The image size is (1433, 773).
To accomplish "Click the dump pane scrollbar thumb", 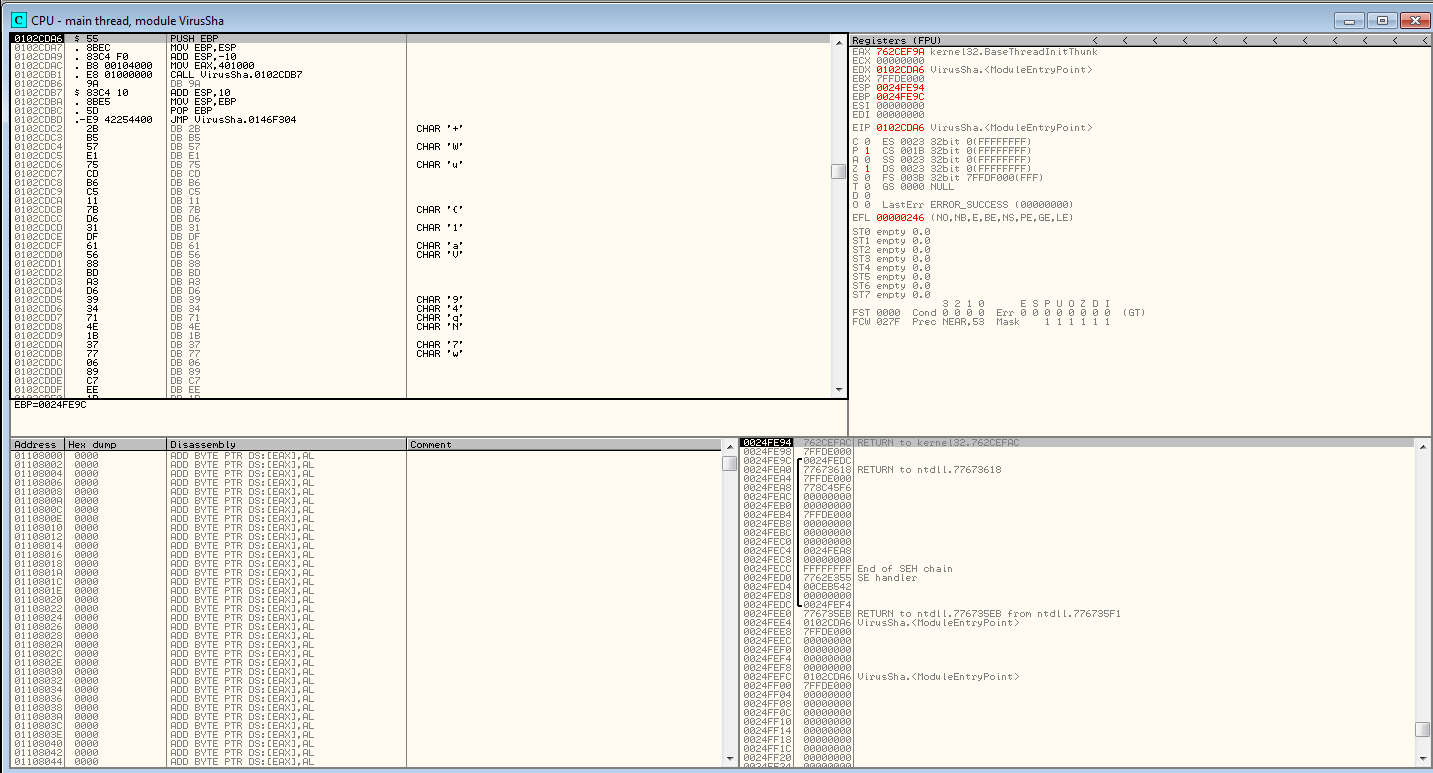I will coord(729,463).
